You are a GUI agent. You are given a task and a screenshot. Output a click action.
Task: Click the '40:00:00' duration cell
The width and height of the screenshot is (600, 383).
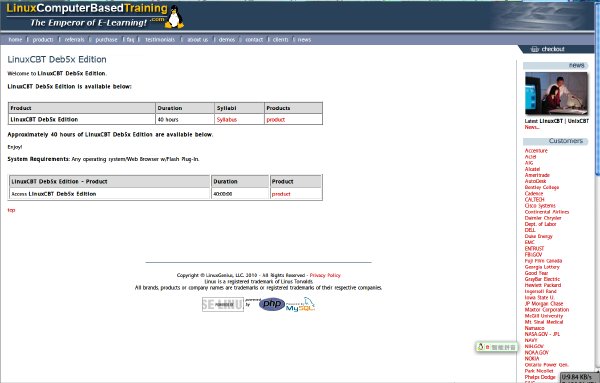(240, 194)
